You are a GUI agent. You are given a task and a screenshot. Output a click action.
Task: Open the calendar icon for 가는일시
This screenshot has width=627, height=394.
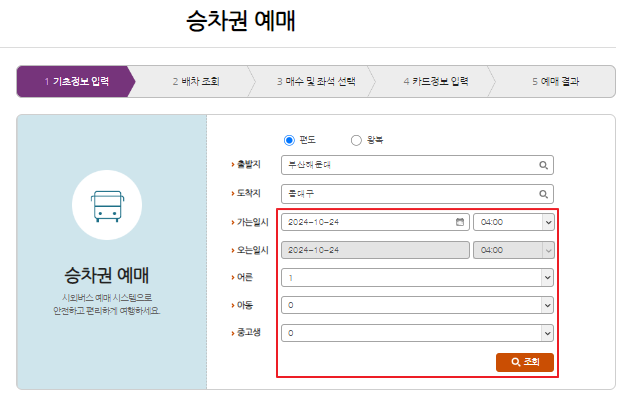[460, 222]
